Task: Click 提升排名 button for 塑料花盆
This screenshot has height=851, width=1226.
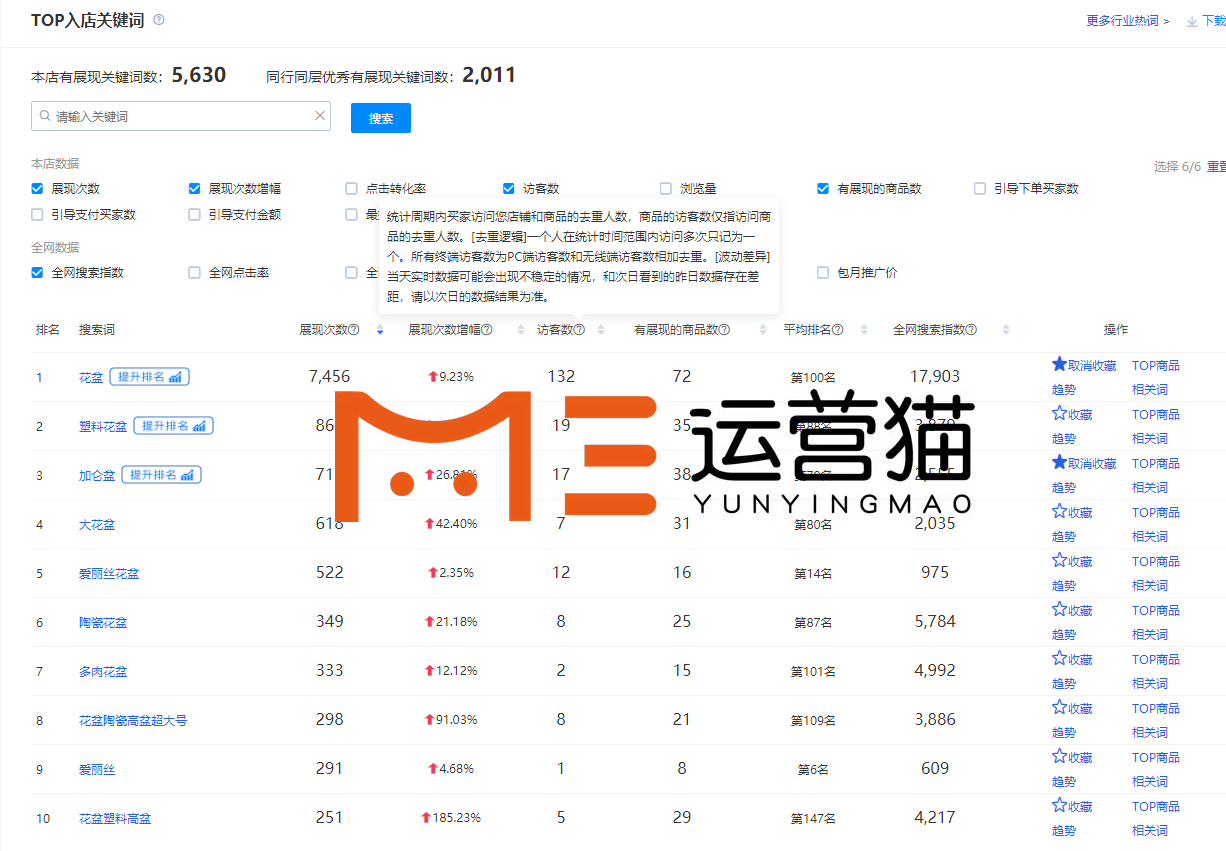Action: pyautogui.click(x=173, y=426)
